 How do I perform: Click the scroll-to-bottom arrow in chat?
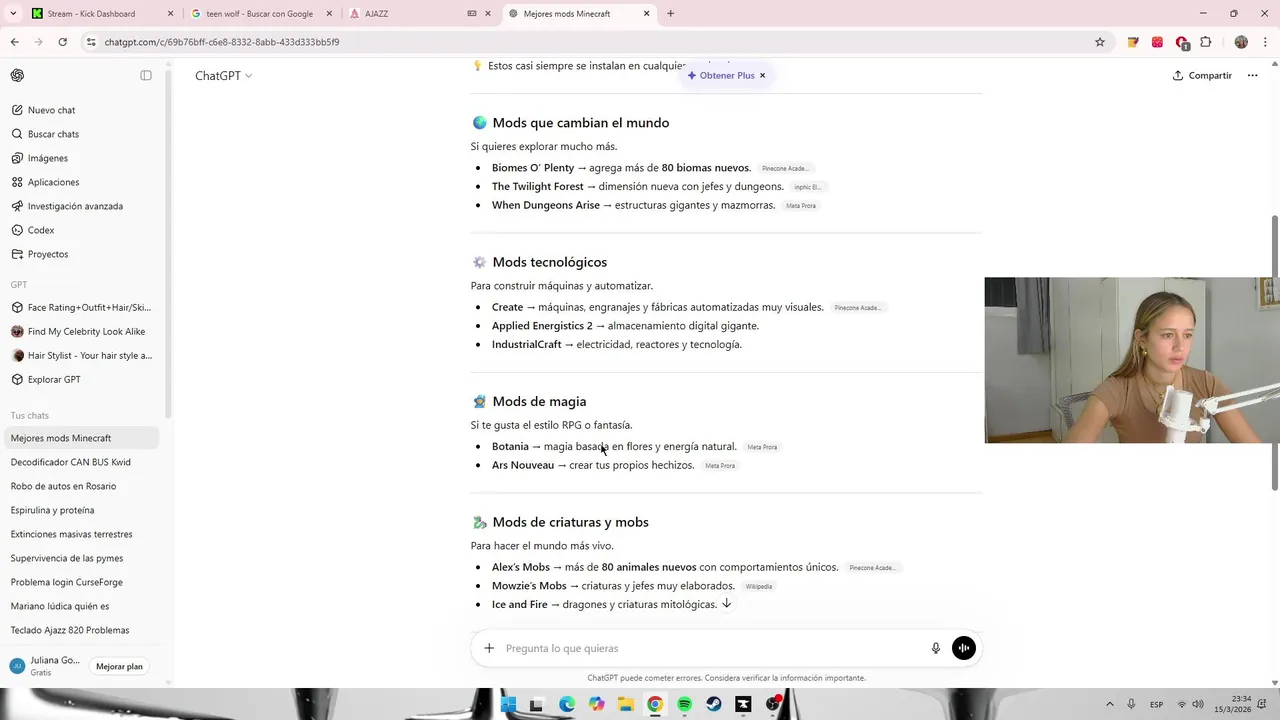click(727, 603)
